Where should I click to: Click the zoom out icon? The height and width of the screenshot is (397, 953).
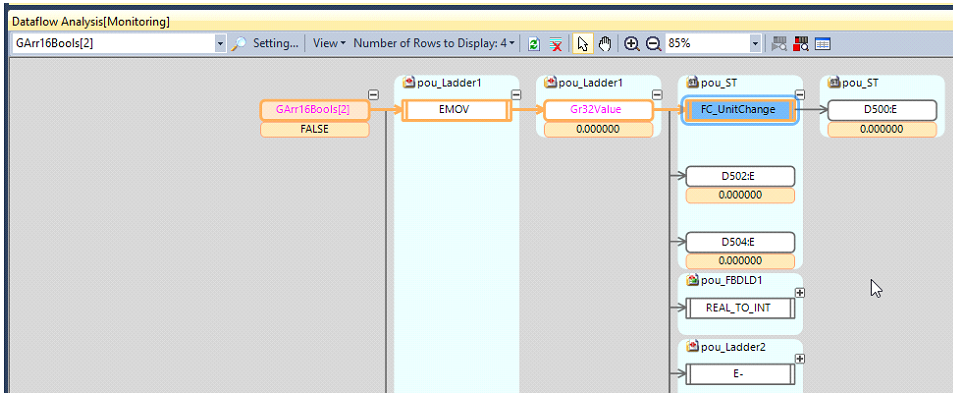click(653, 44)
